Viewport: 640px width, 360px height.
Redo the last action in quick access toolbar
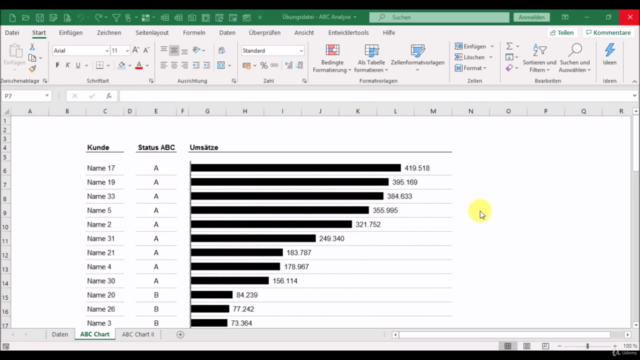coord(98,18)
